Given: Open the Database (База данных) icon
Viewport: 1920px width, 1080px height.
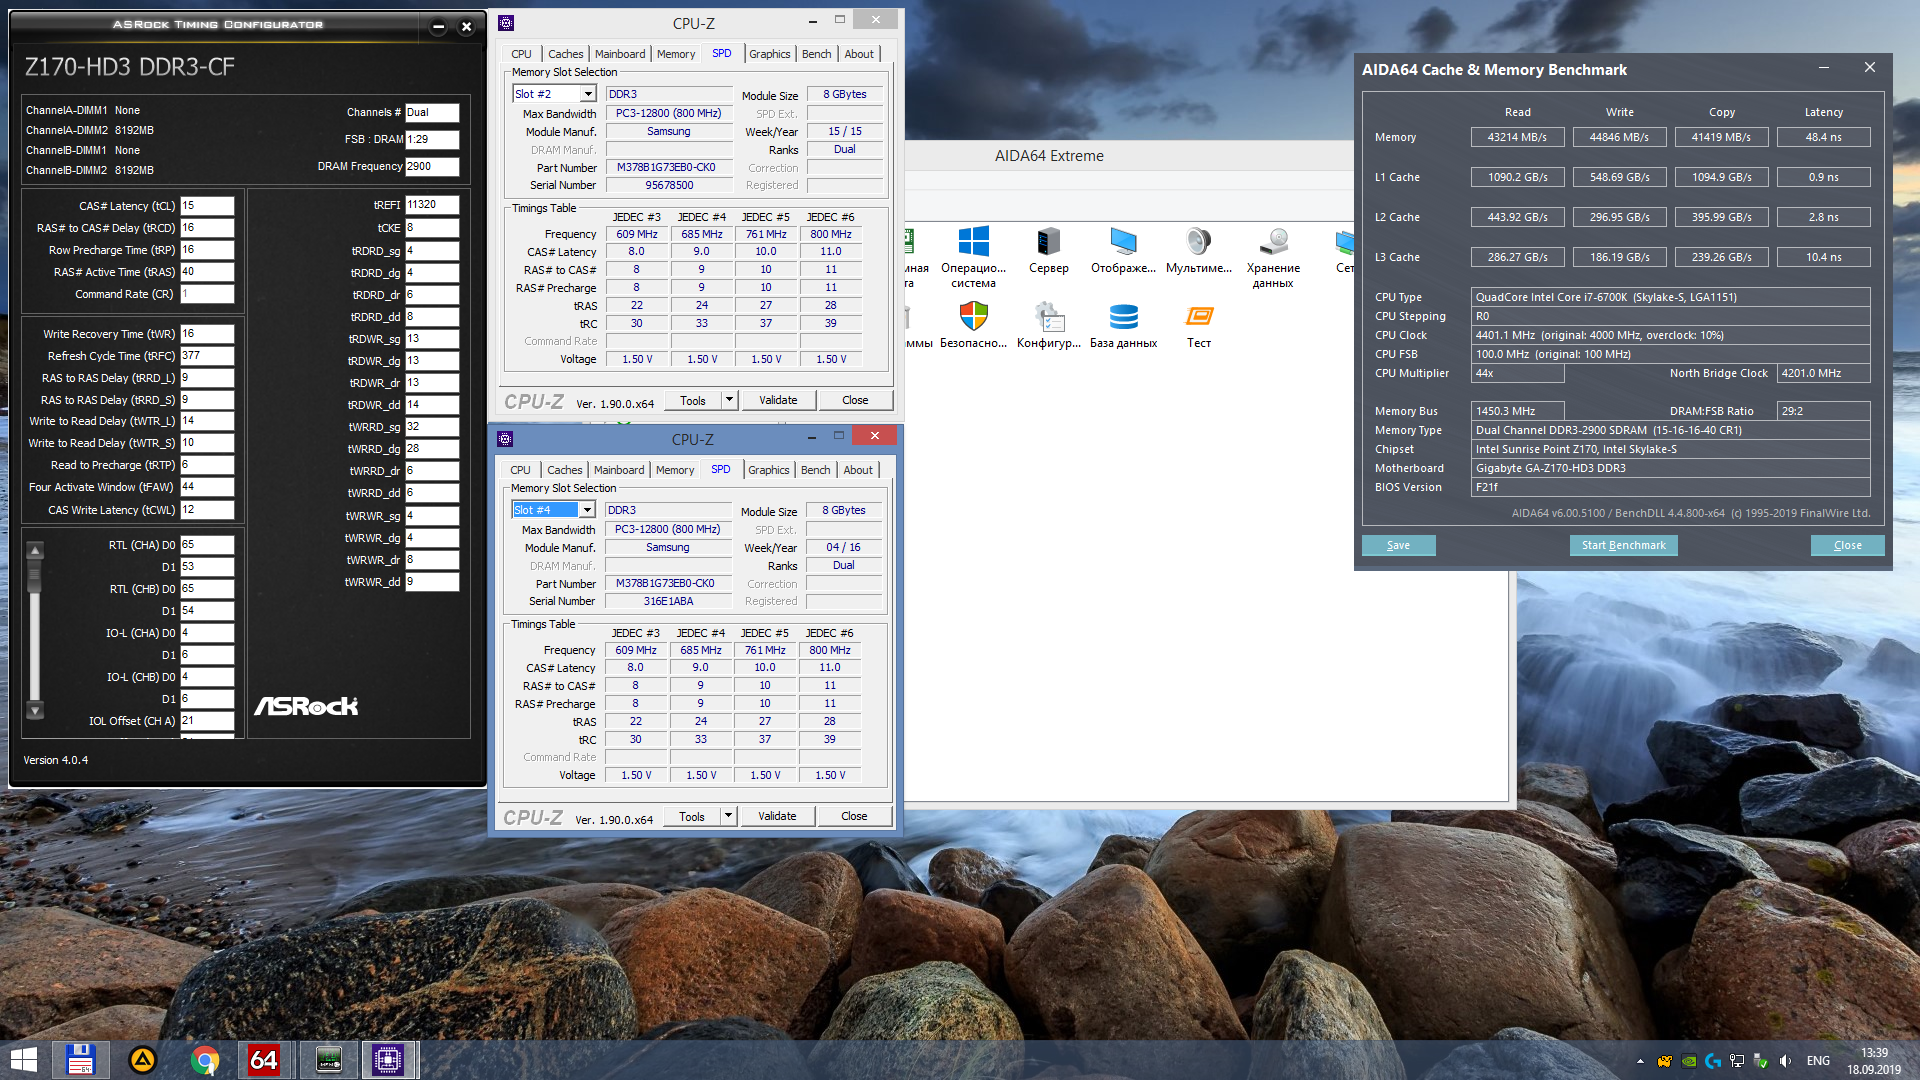Looking at the screenshot, I should click(x=1123, y=317).
